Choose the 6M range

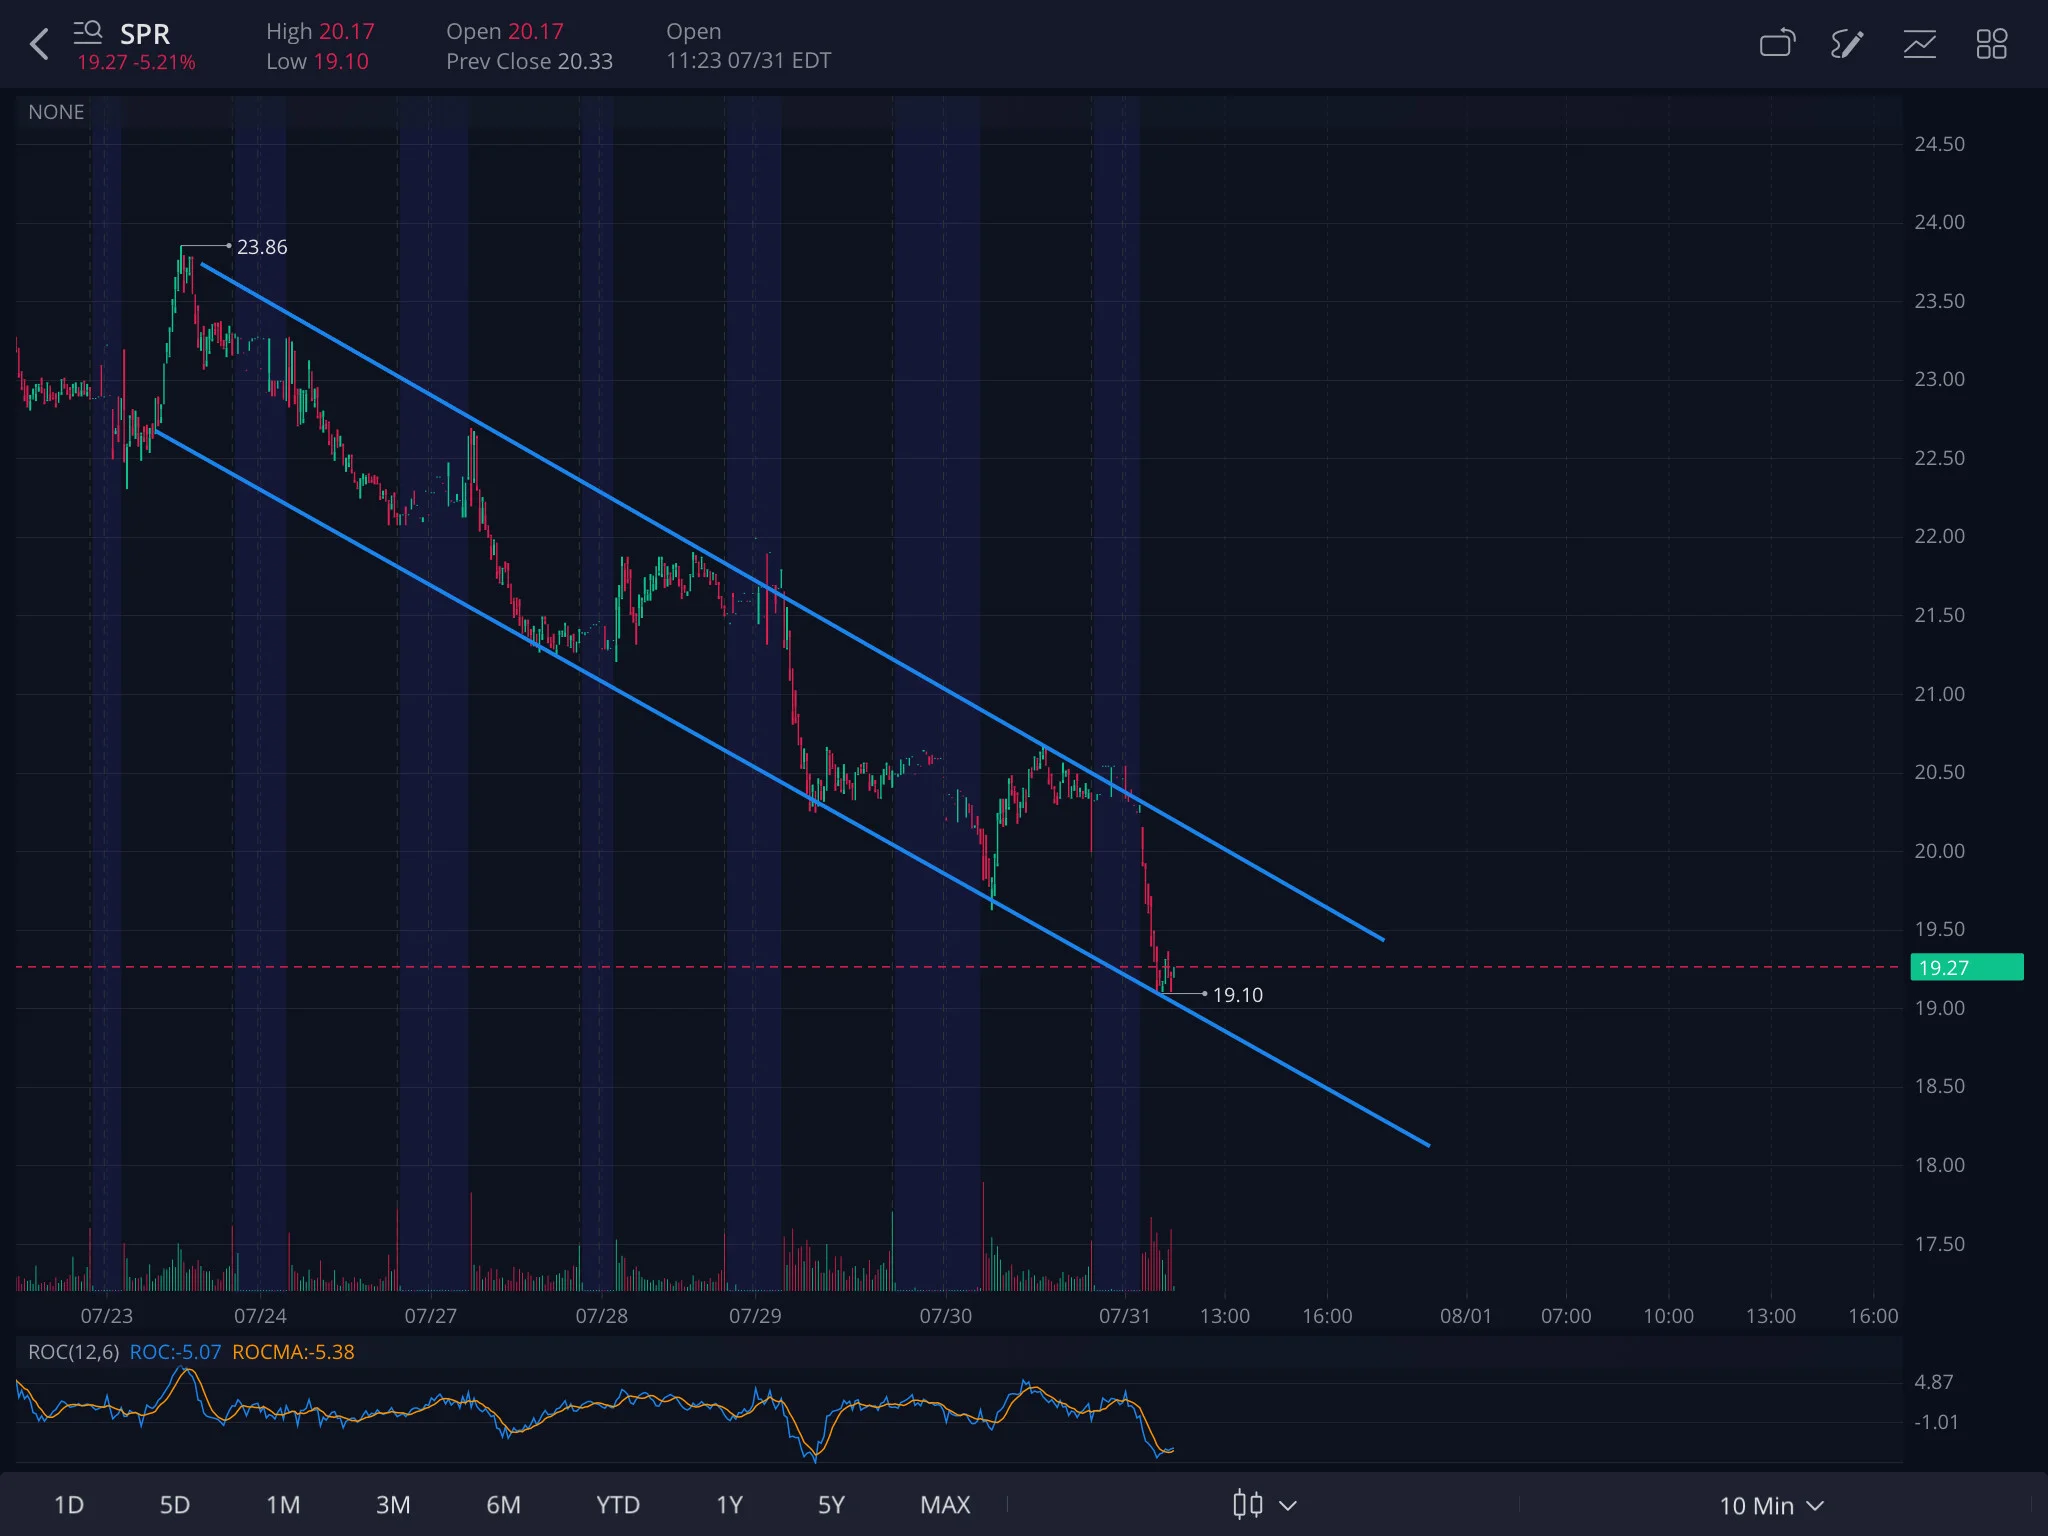point(503,1505)
